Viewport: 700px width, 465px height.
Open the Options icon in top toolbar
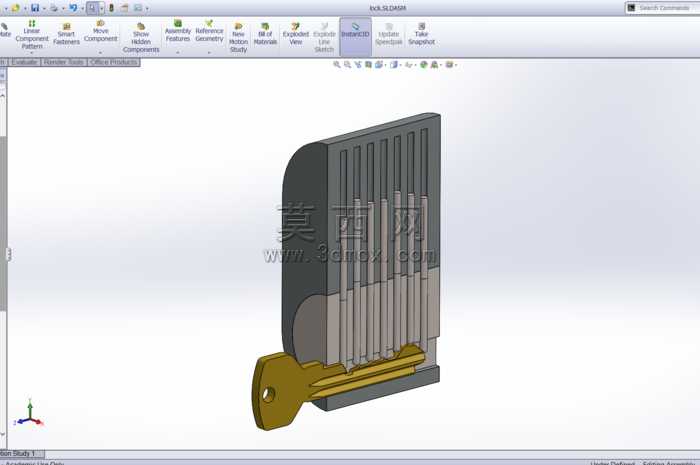pos(138,8)
